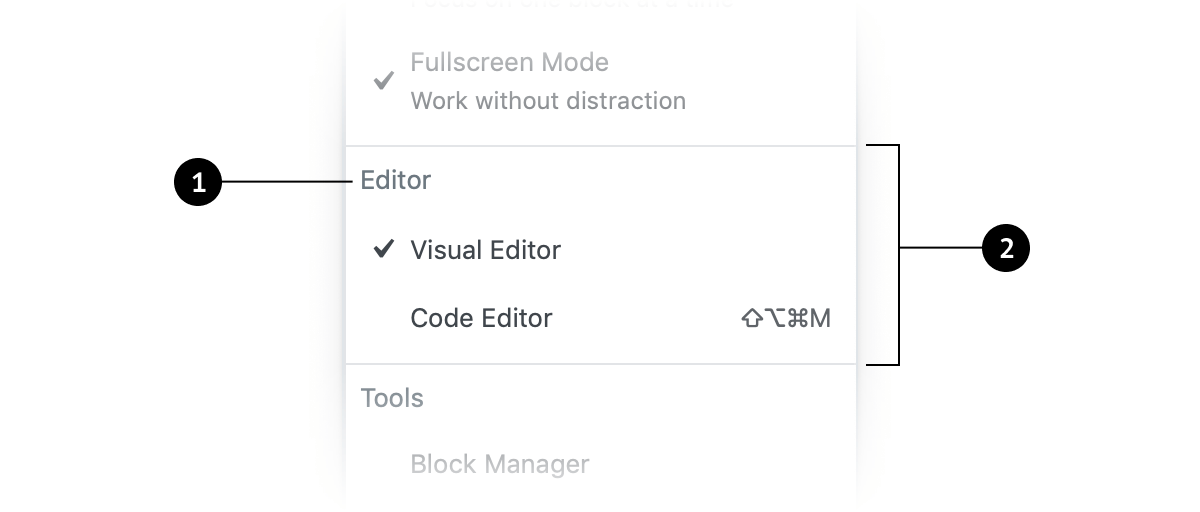1200x512 pixels.
Task: Click the Editor section heading
Action: pyautogui.click(x=396, y=180)
